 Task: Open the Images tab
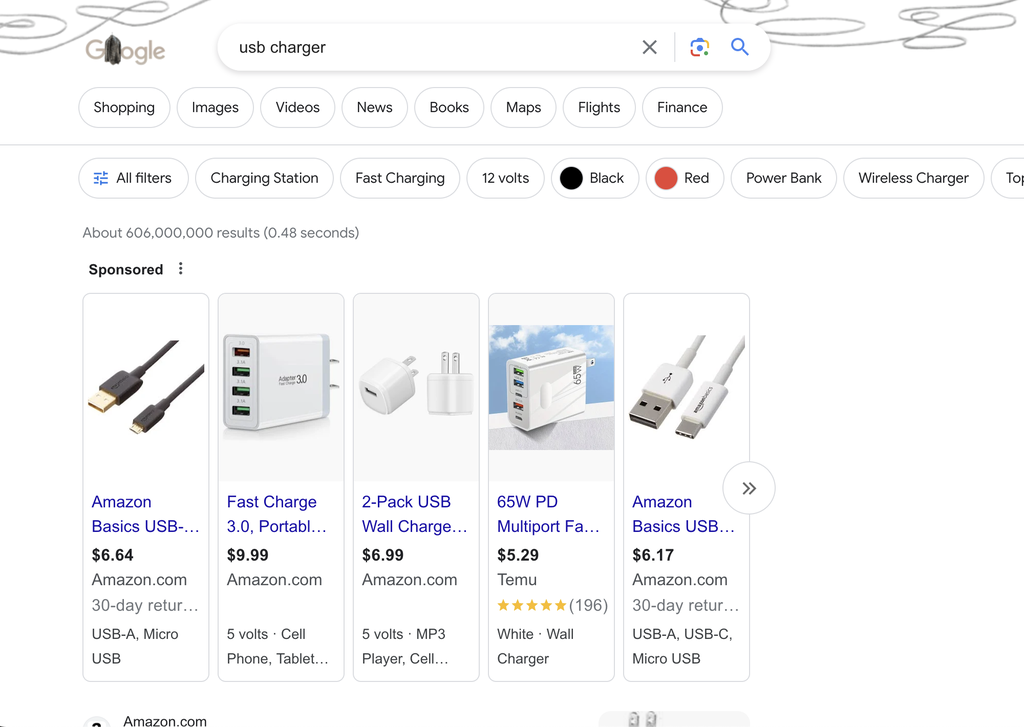tap(214, 107)
